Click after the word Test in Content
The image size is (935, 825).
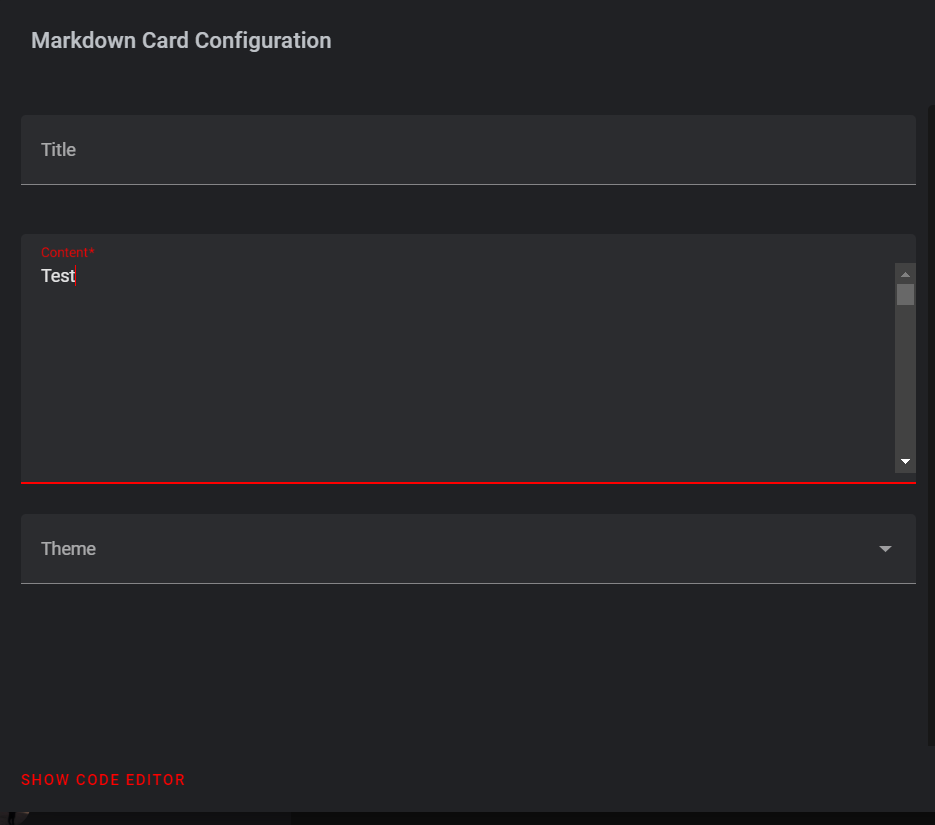pos(76,276)
